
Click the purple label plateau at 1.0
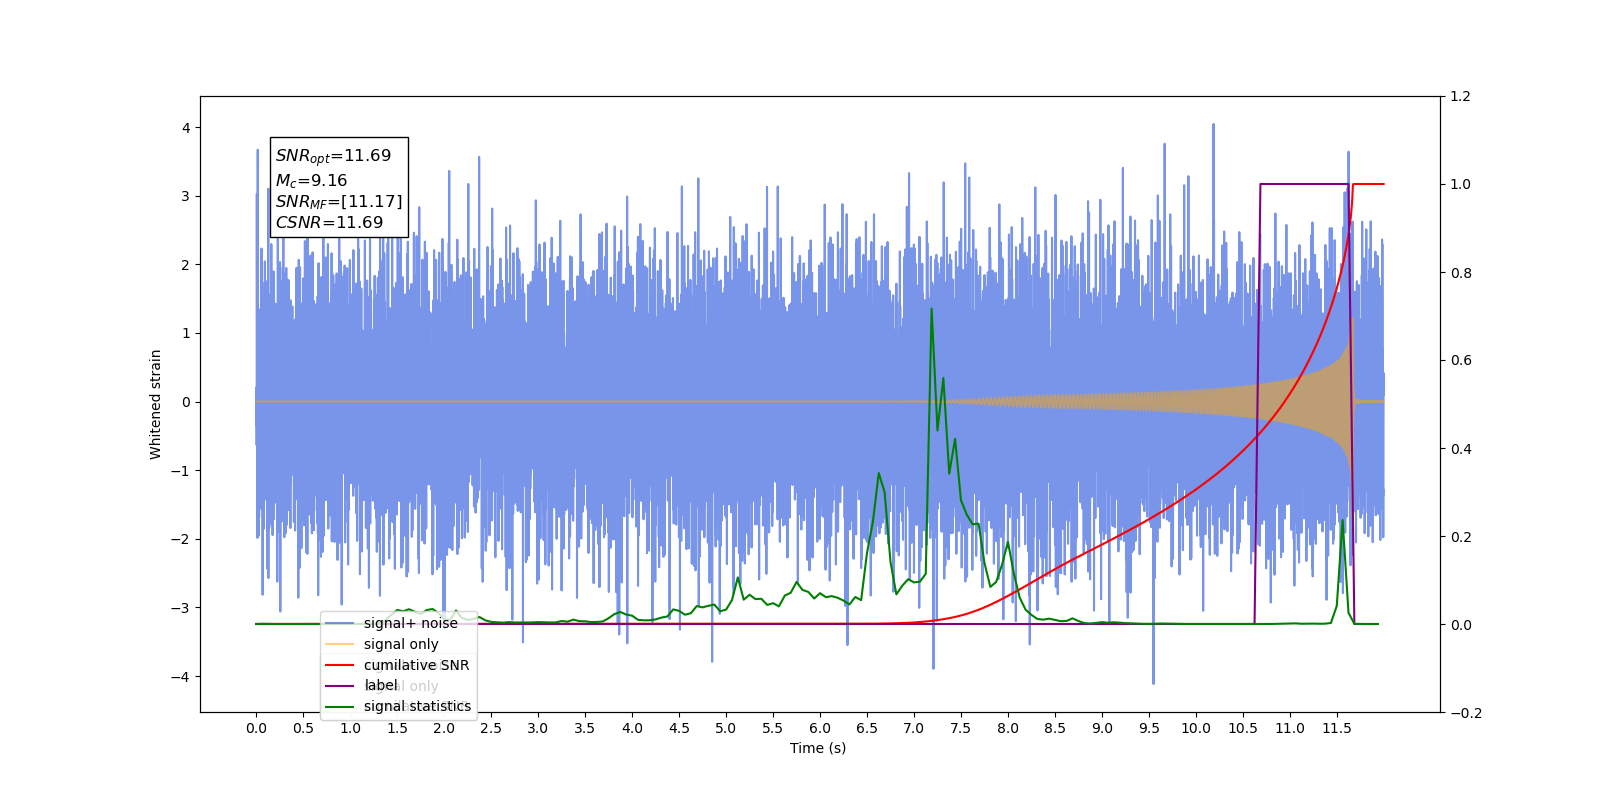[x=1304, y=184]
